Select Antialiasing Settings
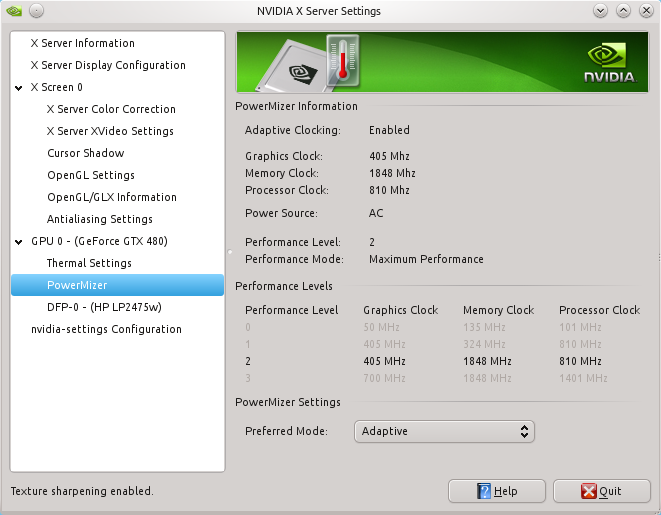The image size is (661, 515). [99, 219]
